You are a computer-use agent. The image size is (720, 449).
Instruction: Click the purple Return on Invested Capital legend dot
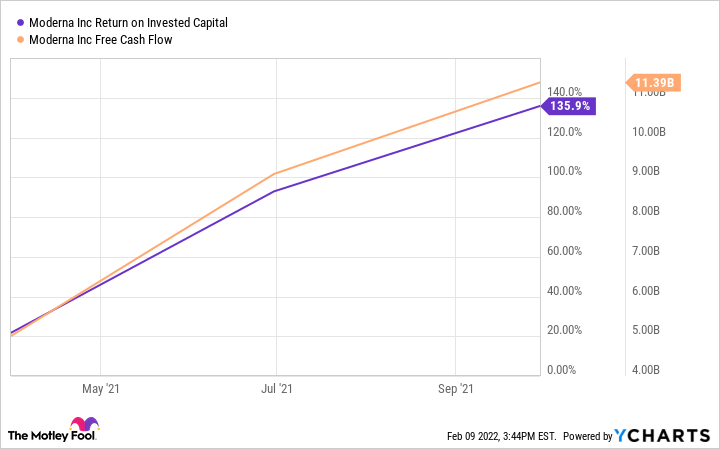21,22
